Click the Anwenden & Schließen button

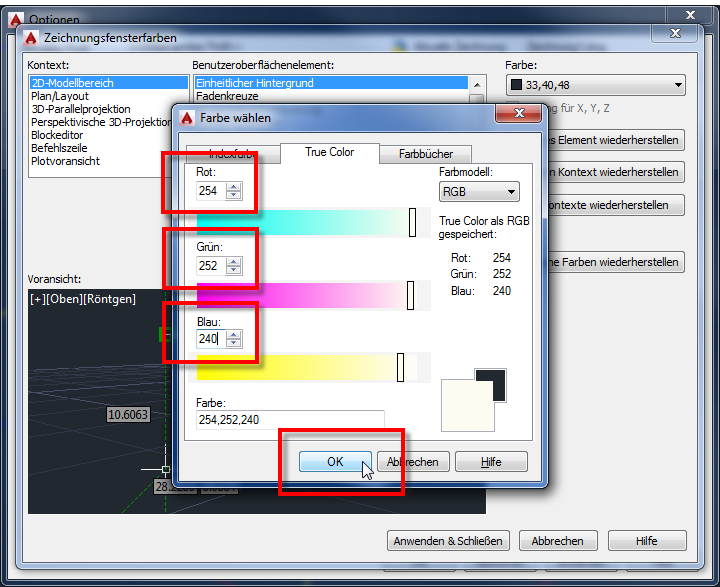coord(447,541)
